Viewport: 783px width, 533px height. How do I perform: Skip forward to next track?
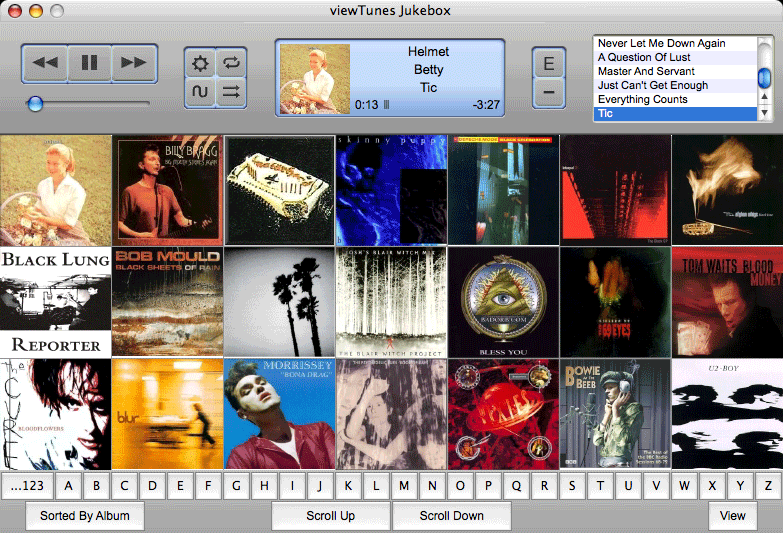click(x=134, y=63)
